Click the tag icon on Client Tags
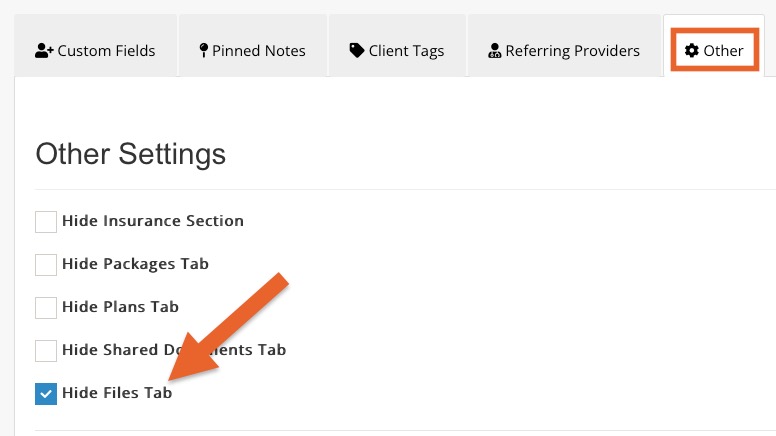The width and height of the screenshot is (776, 436). 356,50
